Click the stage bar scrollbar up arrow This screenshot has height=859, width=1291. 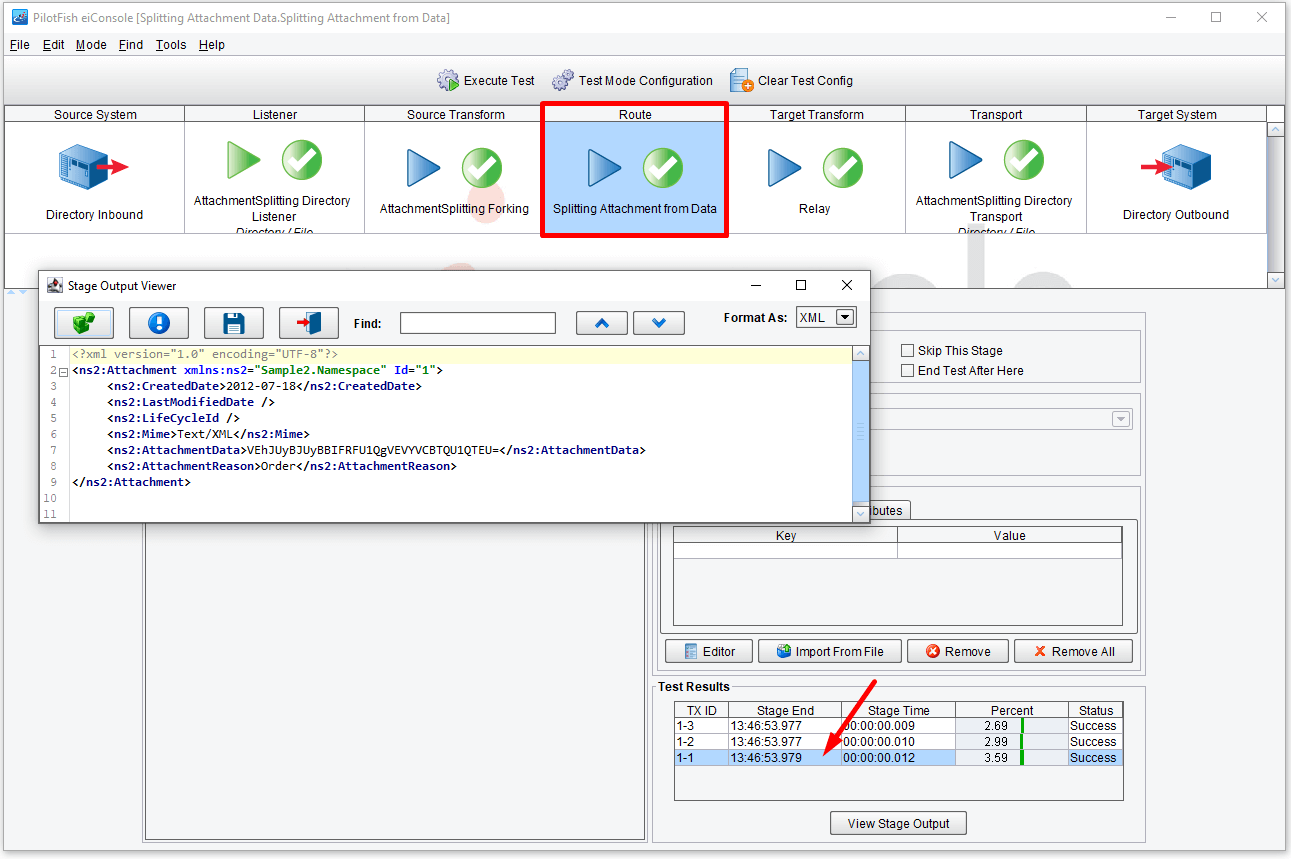click(1275, 130)
